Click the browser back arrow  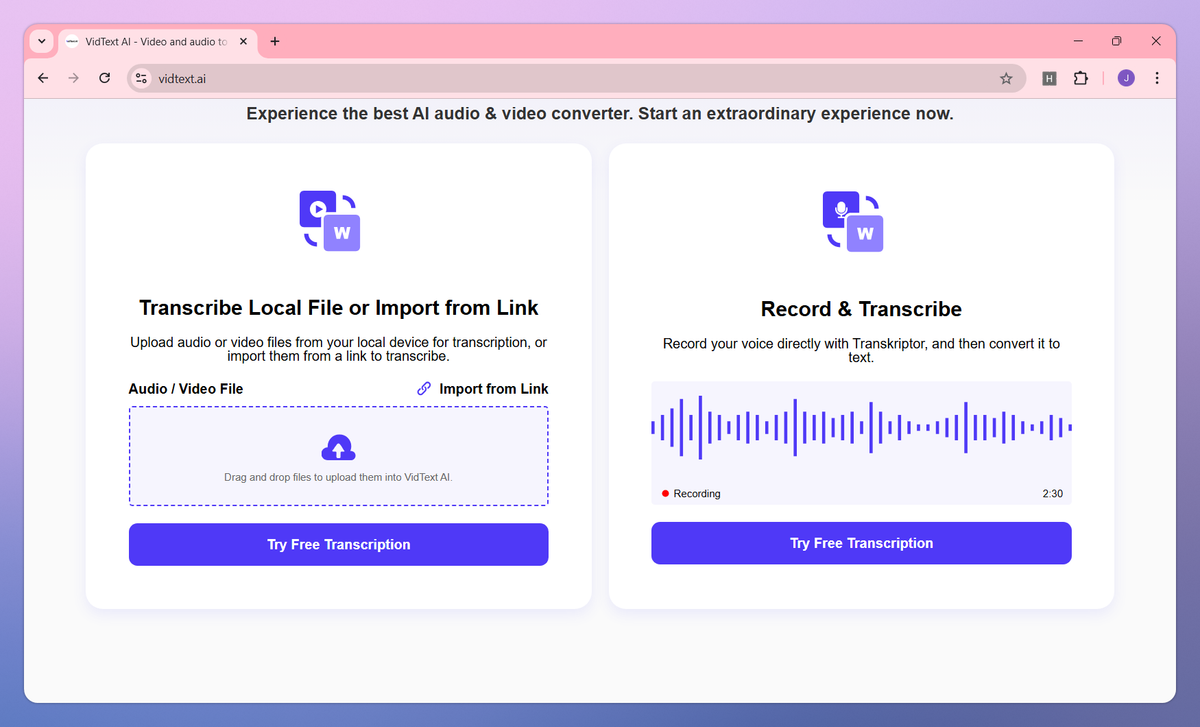43,78
